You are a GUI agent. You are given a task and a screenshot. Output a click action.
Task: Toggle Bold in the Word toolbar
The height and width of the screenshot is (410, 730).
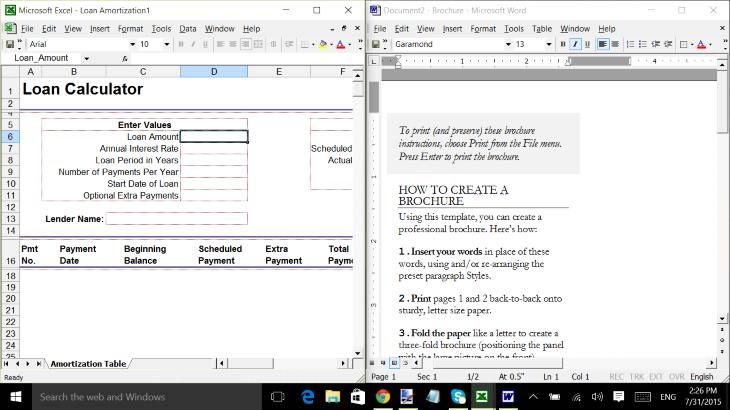click(563, 44)
